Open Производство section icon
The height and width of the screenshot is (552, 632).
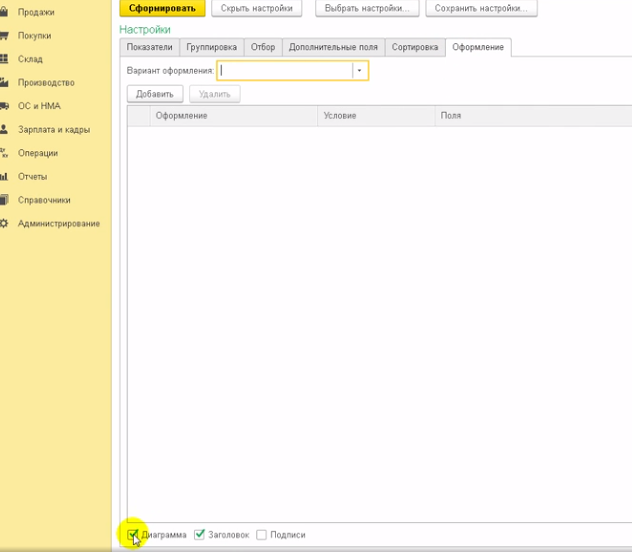tap(4, 83)
